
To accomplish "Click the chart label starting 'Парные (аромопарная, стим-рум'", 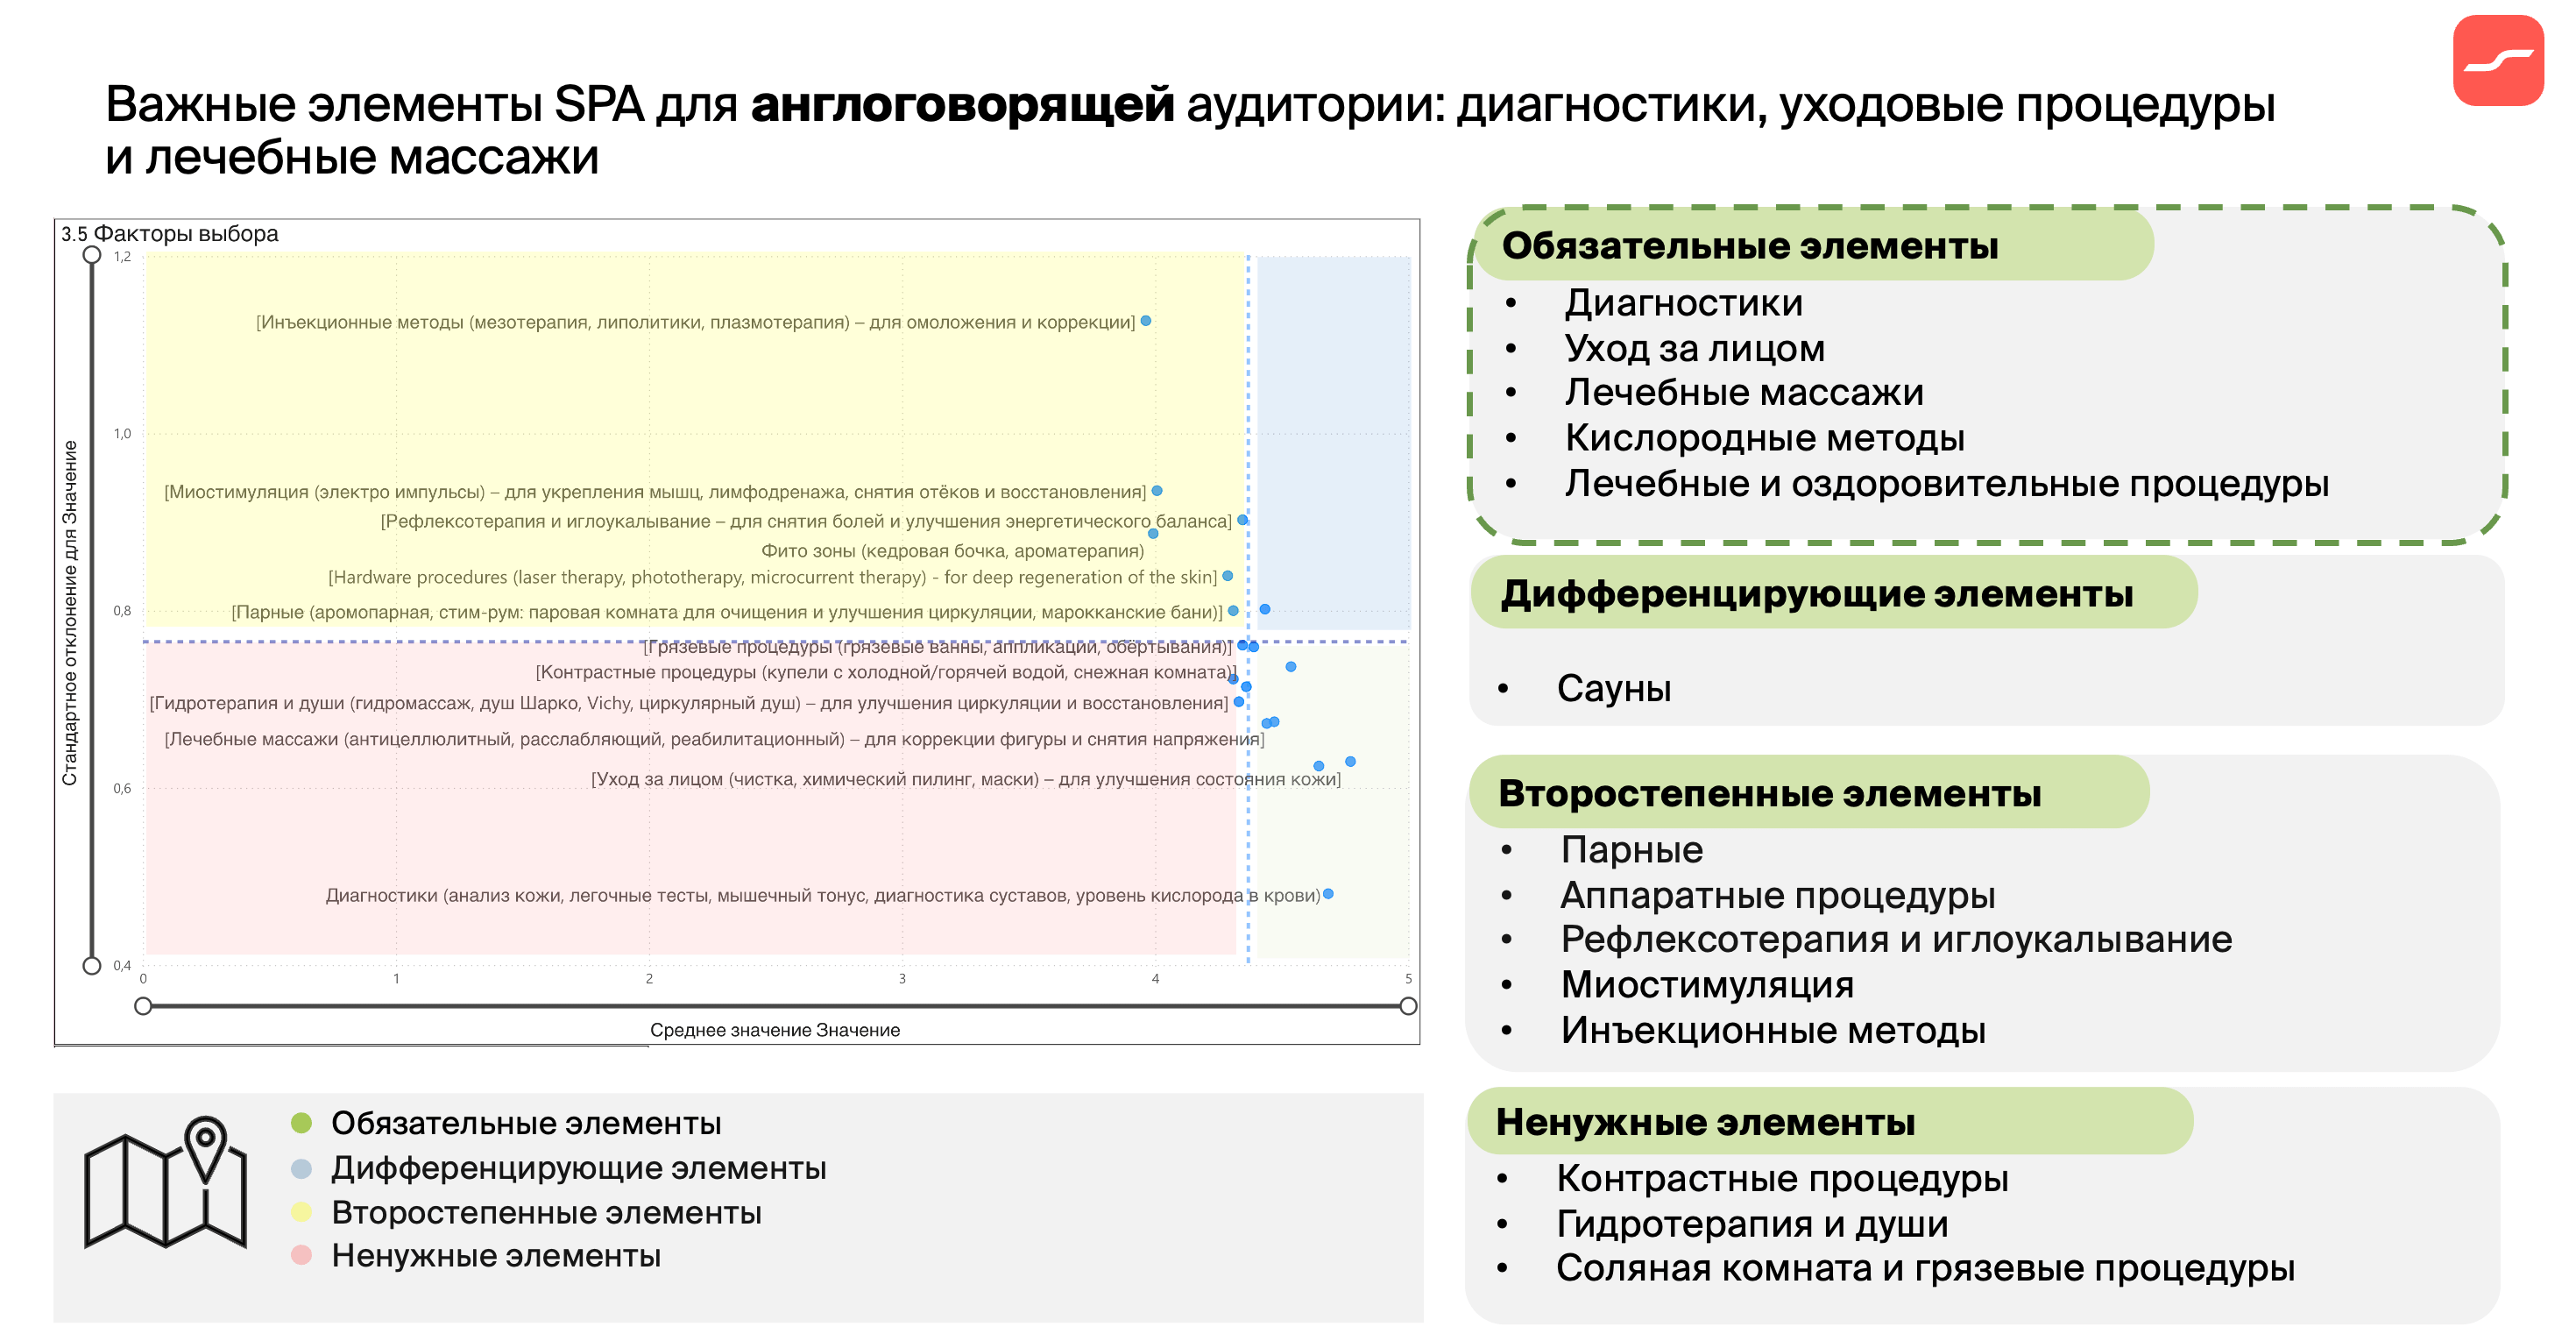I will click(727, 612).
